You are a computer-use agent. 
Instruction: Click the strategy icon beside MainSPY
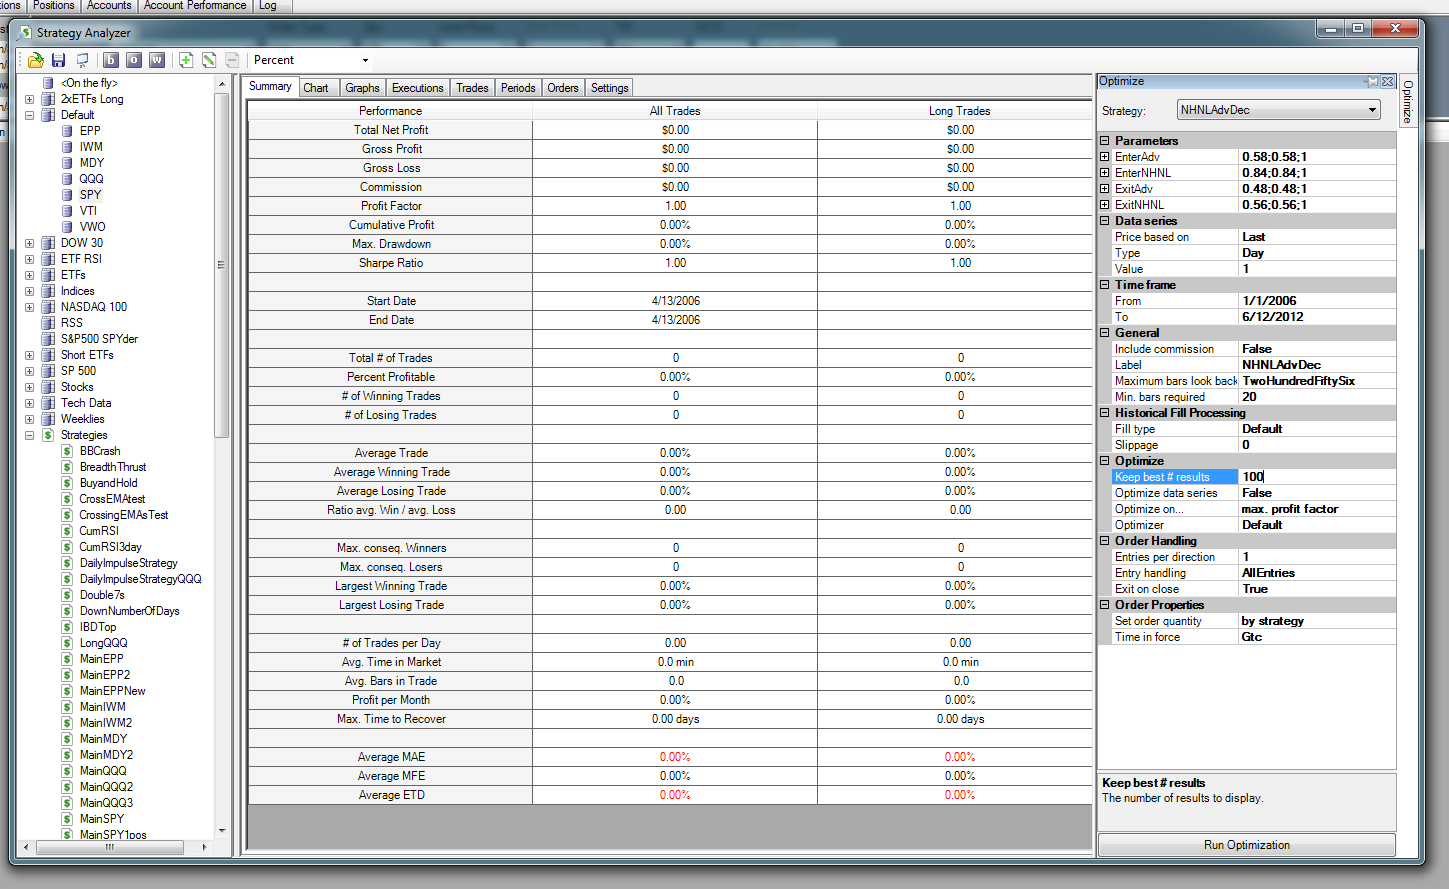67,819
